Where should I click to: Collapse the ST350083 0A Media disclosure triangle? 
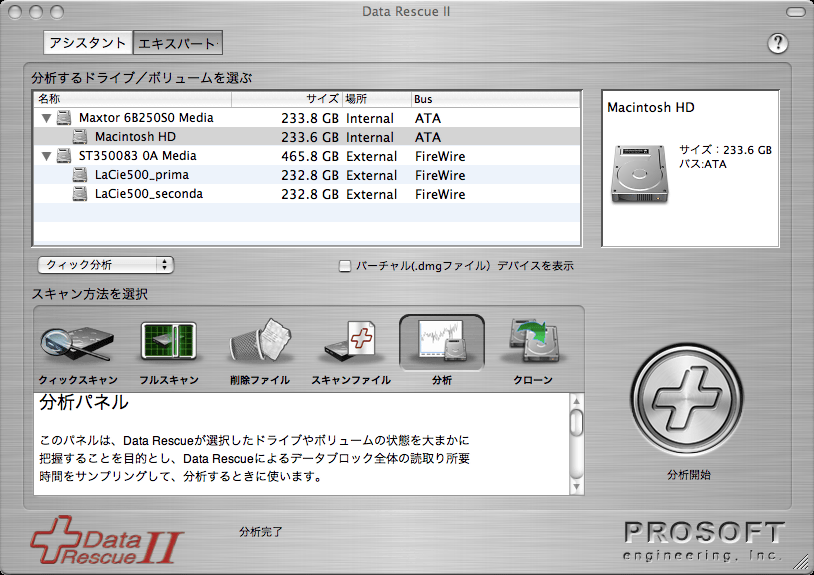pos(46,156)
